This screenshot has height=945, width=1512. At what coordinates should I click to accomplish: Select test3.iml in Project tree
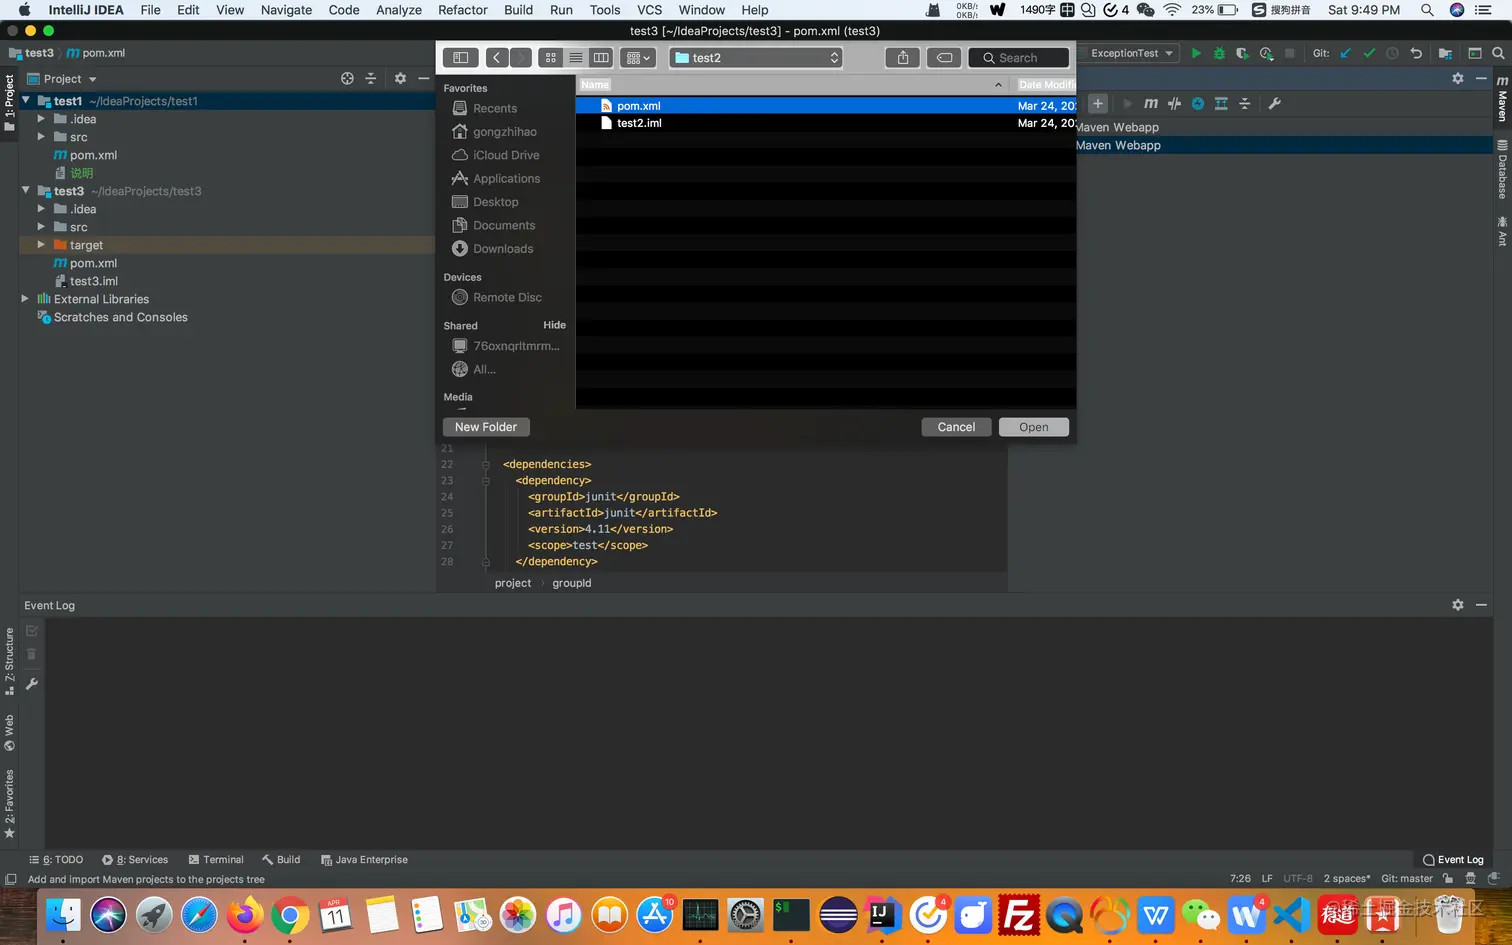pos(94,281)
